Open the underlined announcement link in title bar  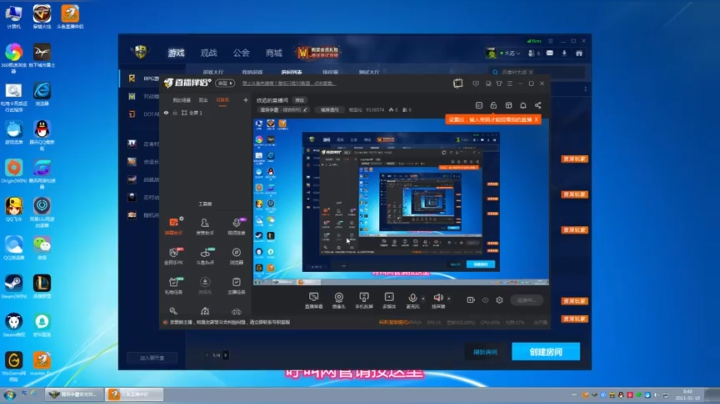[x=289, y=83]
